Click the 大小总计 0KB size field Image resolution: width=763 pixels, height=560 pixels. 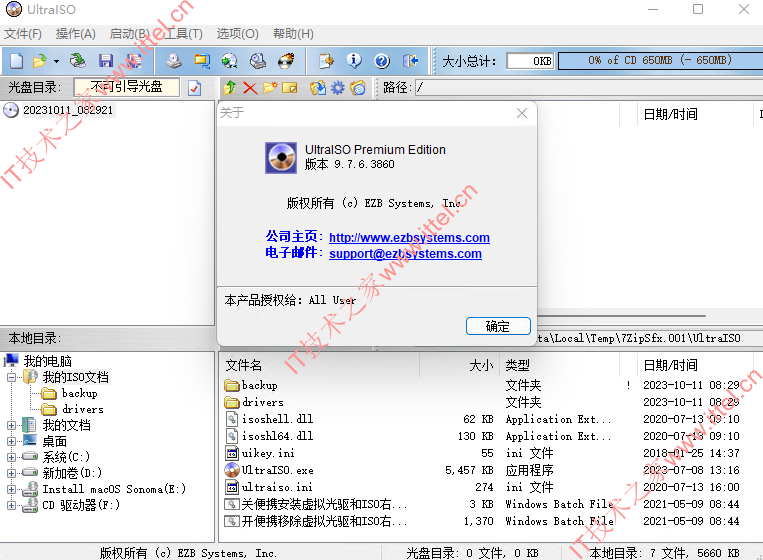click(530, 61)
